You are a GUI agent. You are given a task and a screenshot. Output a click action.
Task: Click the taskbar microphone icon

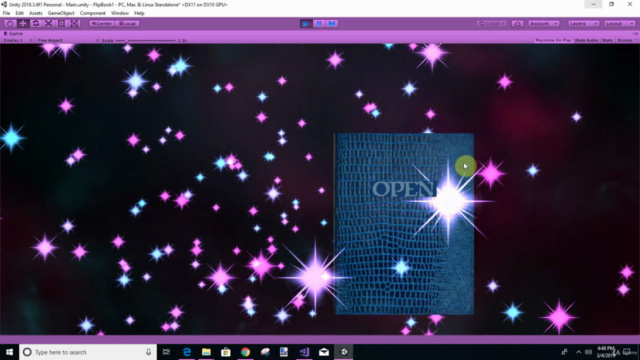tap(149, 352)
